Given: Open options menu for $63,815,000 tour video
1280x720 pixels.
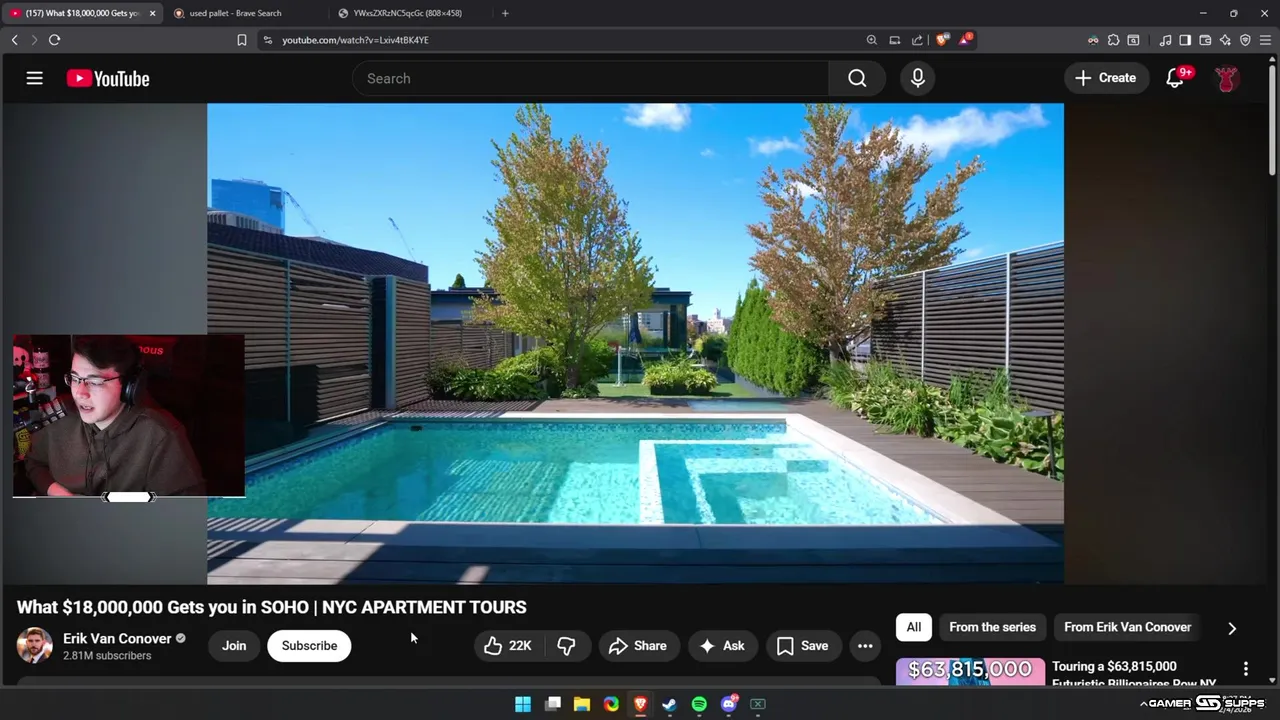Looking at the screenshot, I should (x=1246, y=668).
